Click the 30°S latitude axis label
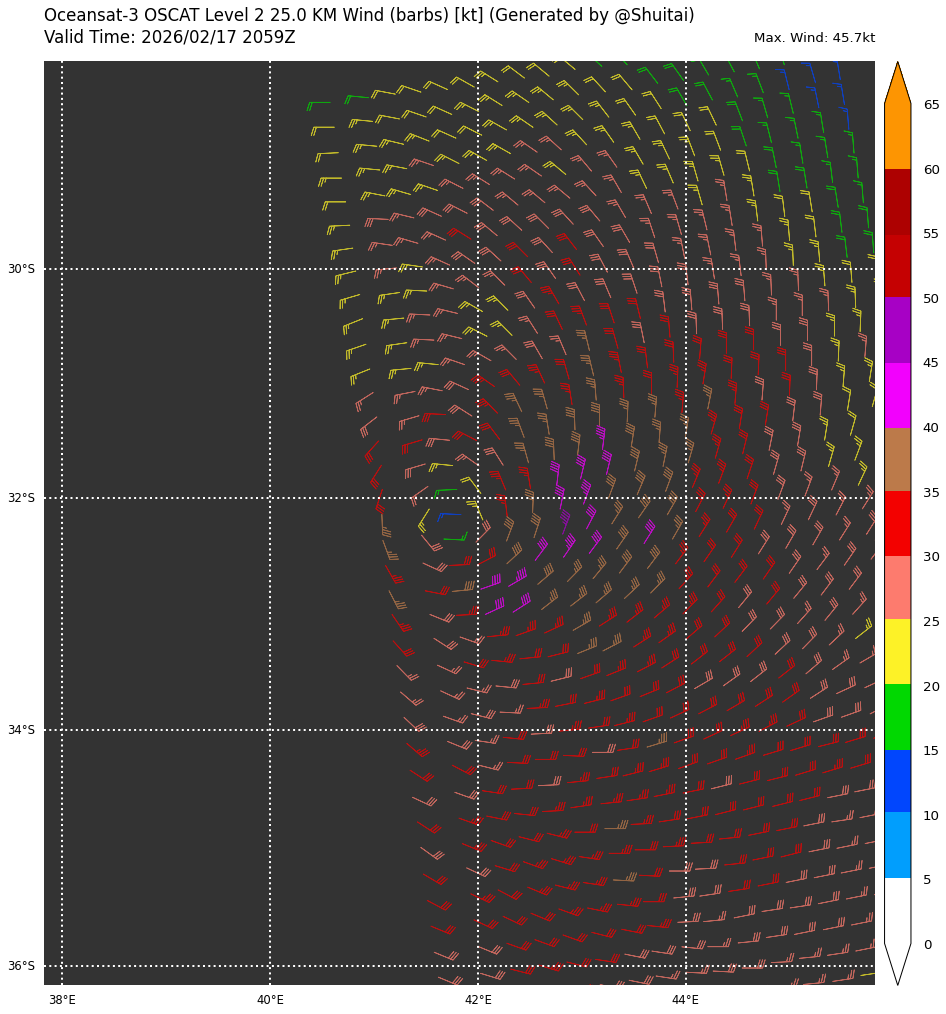This screenshot has width=946, height=1014. tap(21, 269)
